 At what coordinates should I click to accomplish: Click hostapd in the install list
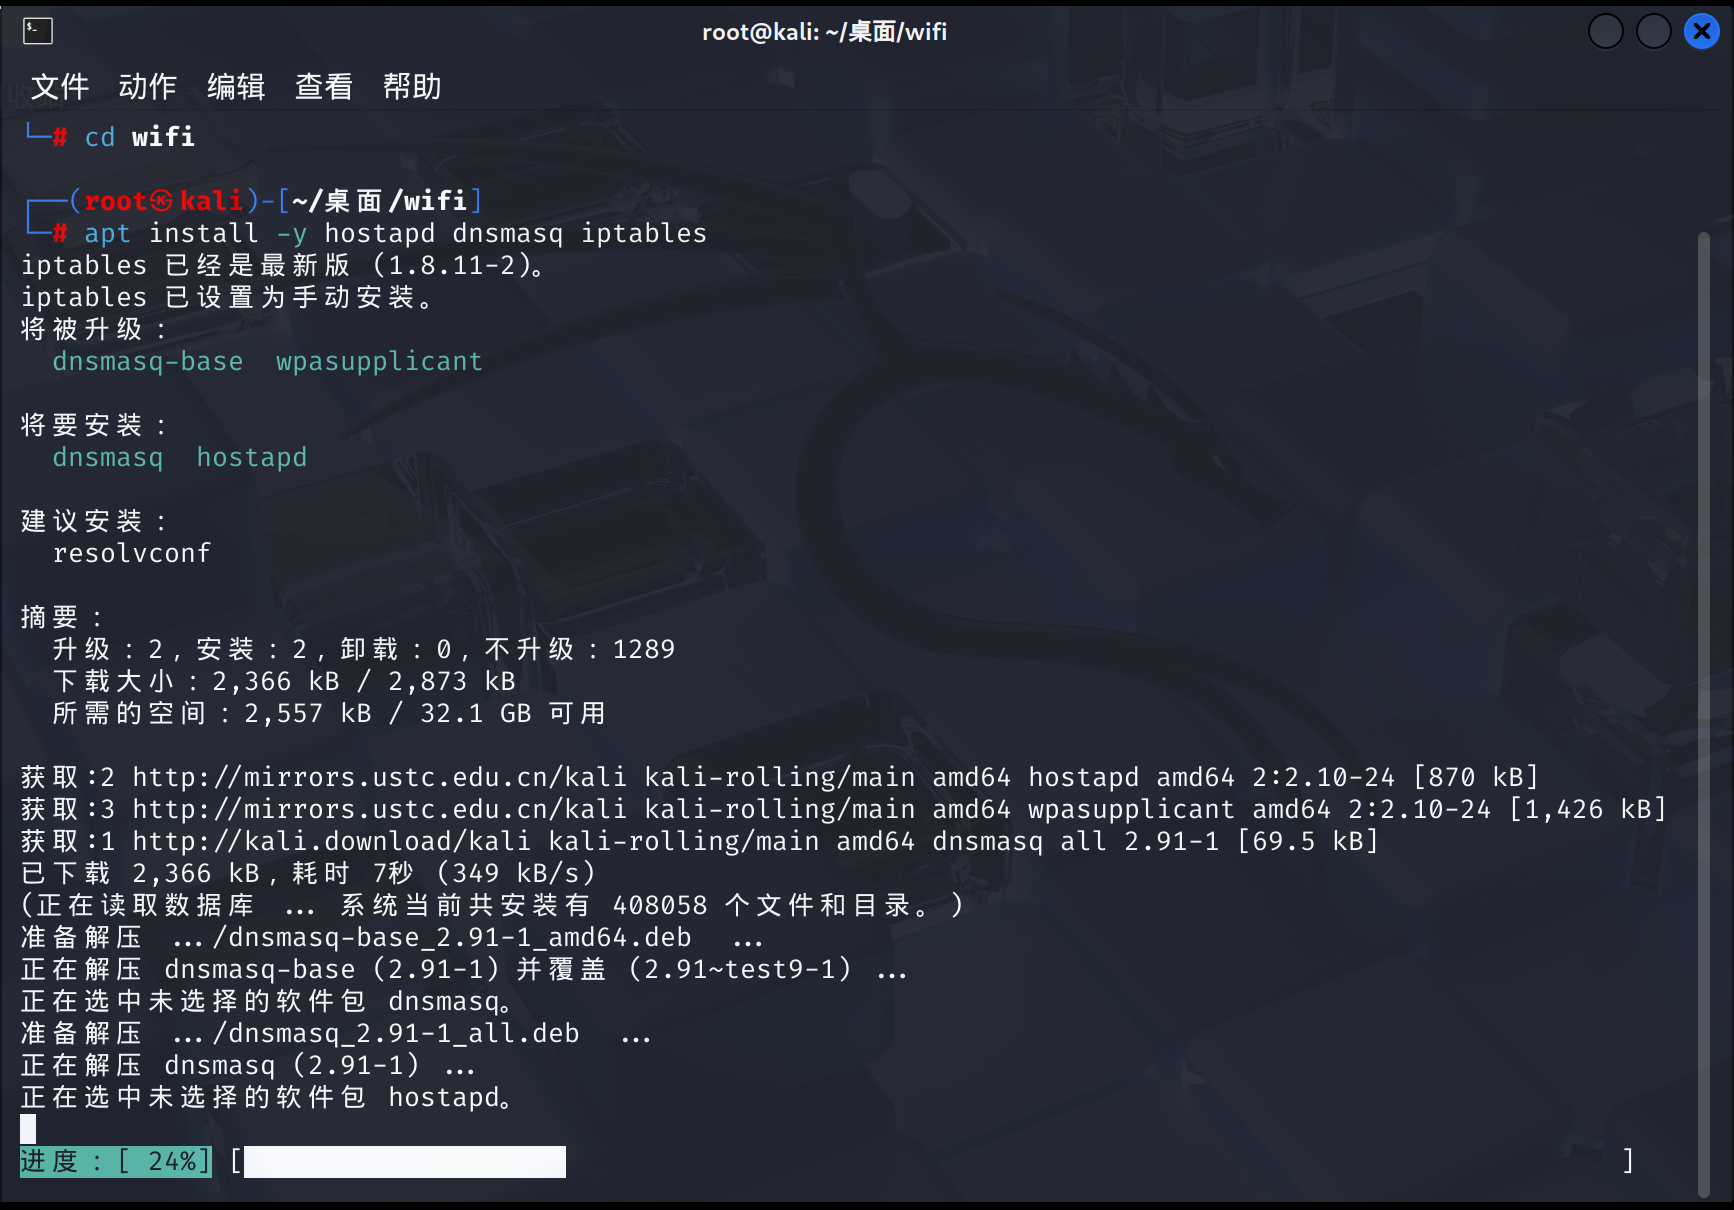click(x=252, y=457)
